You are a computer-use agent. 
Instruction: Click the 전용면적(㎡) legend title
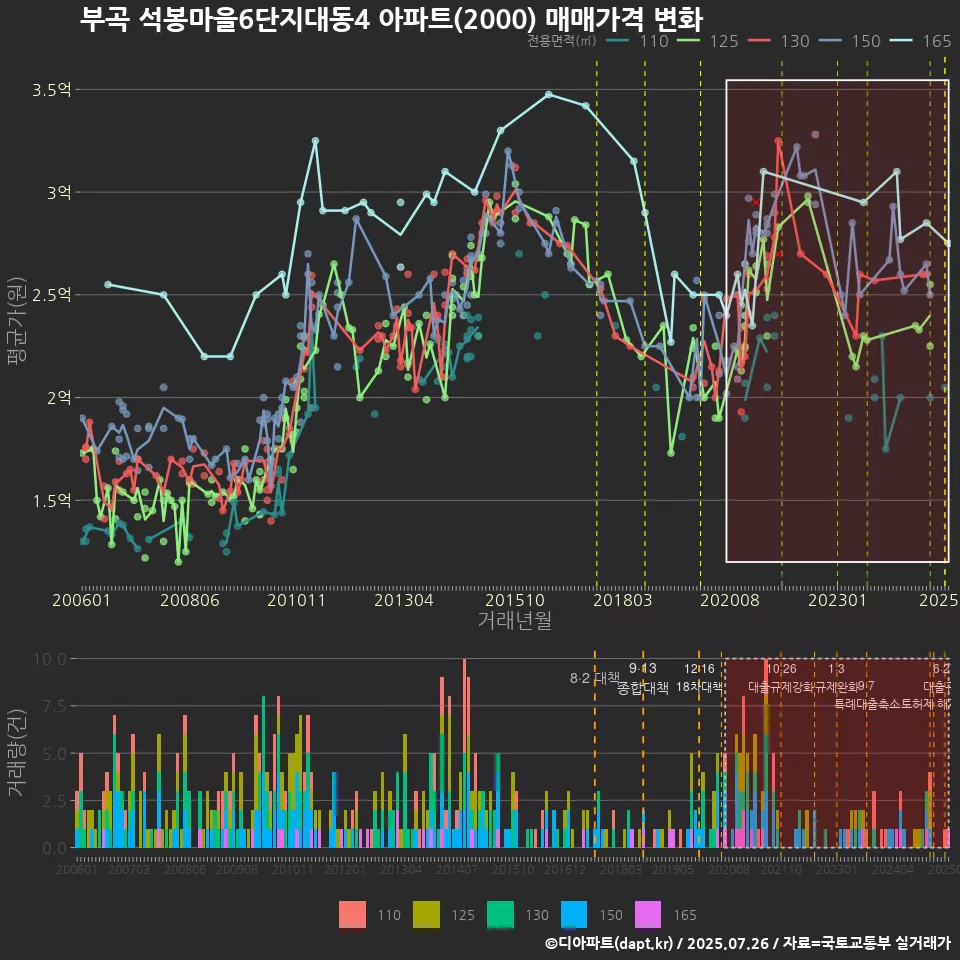click(561, 41)
